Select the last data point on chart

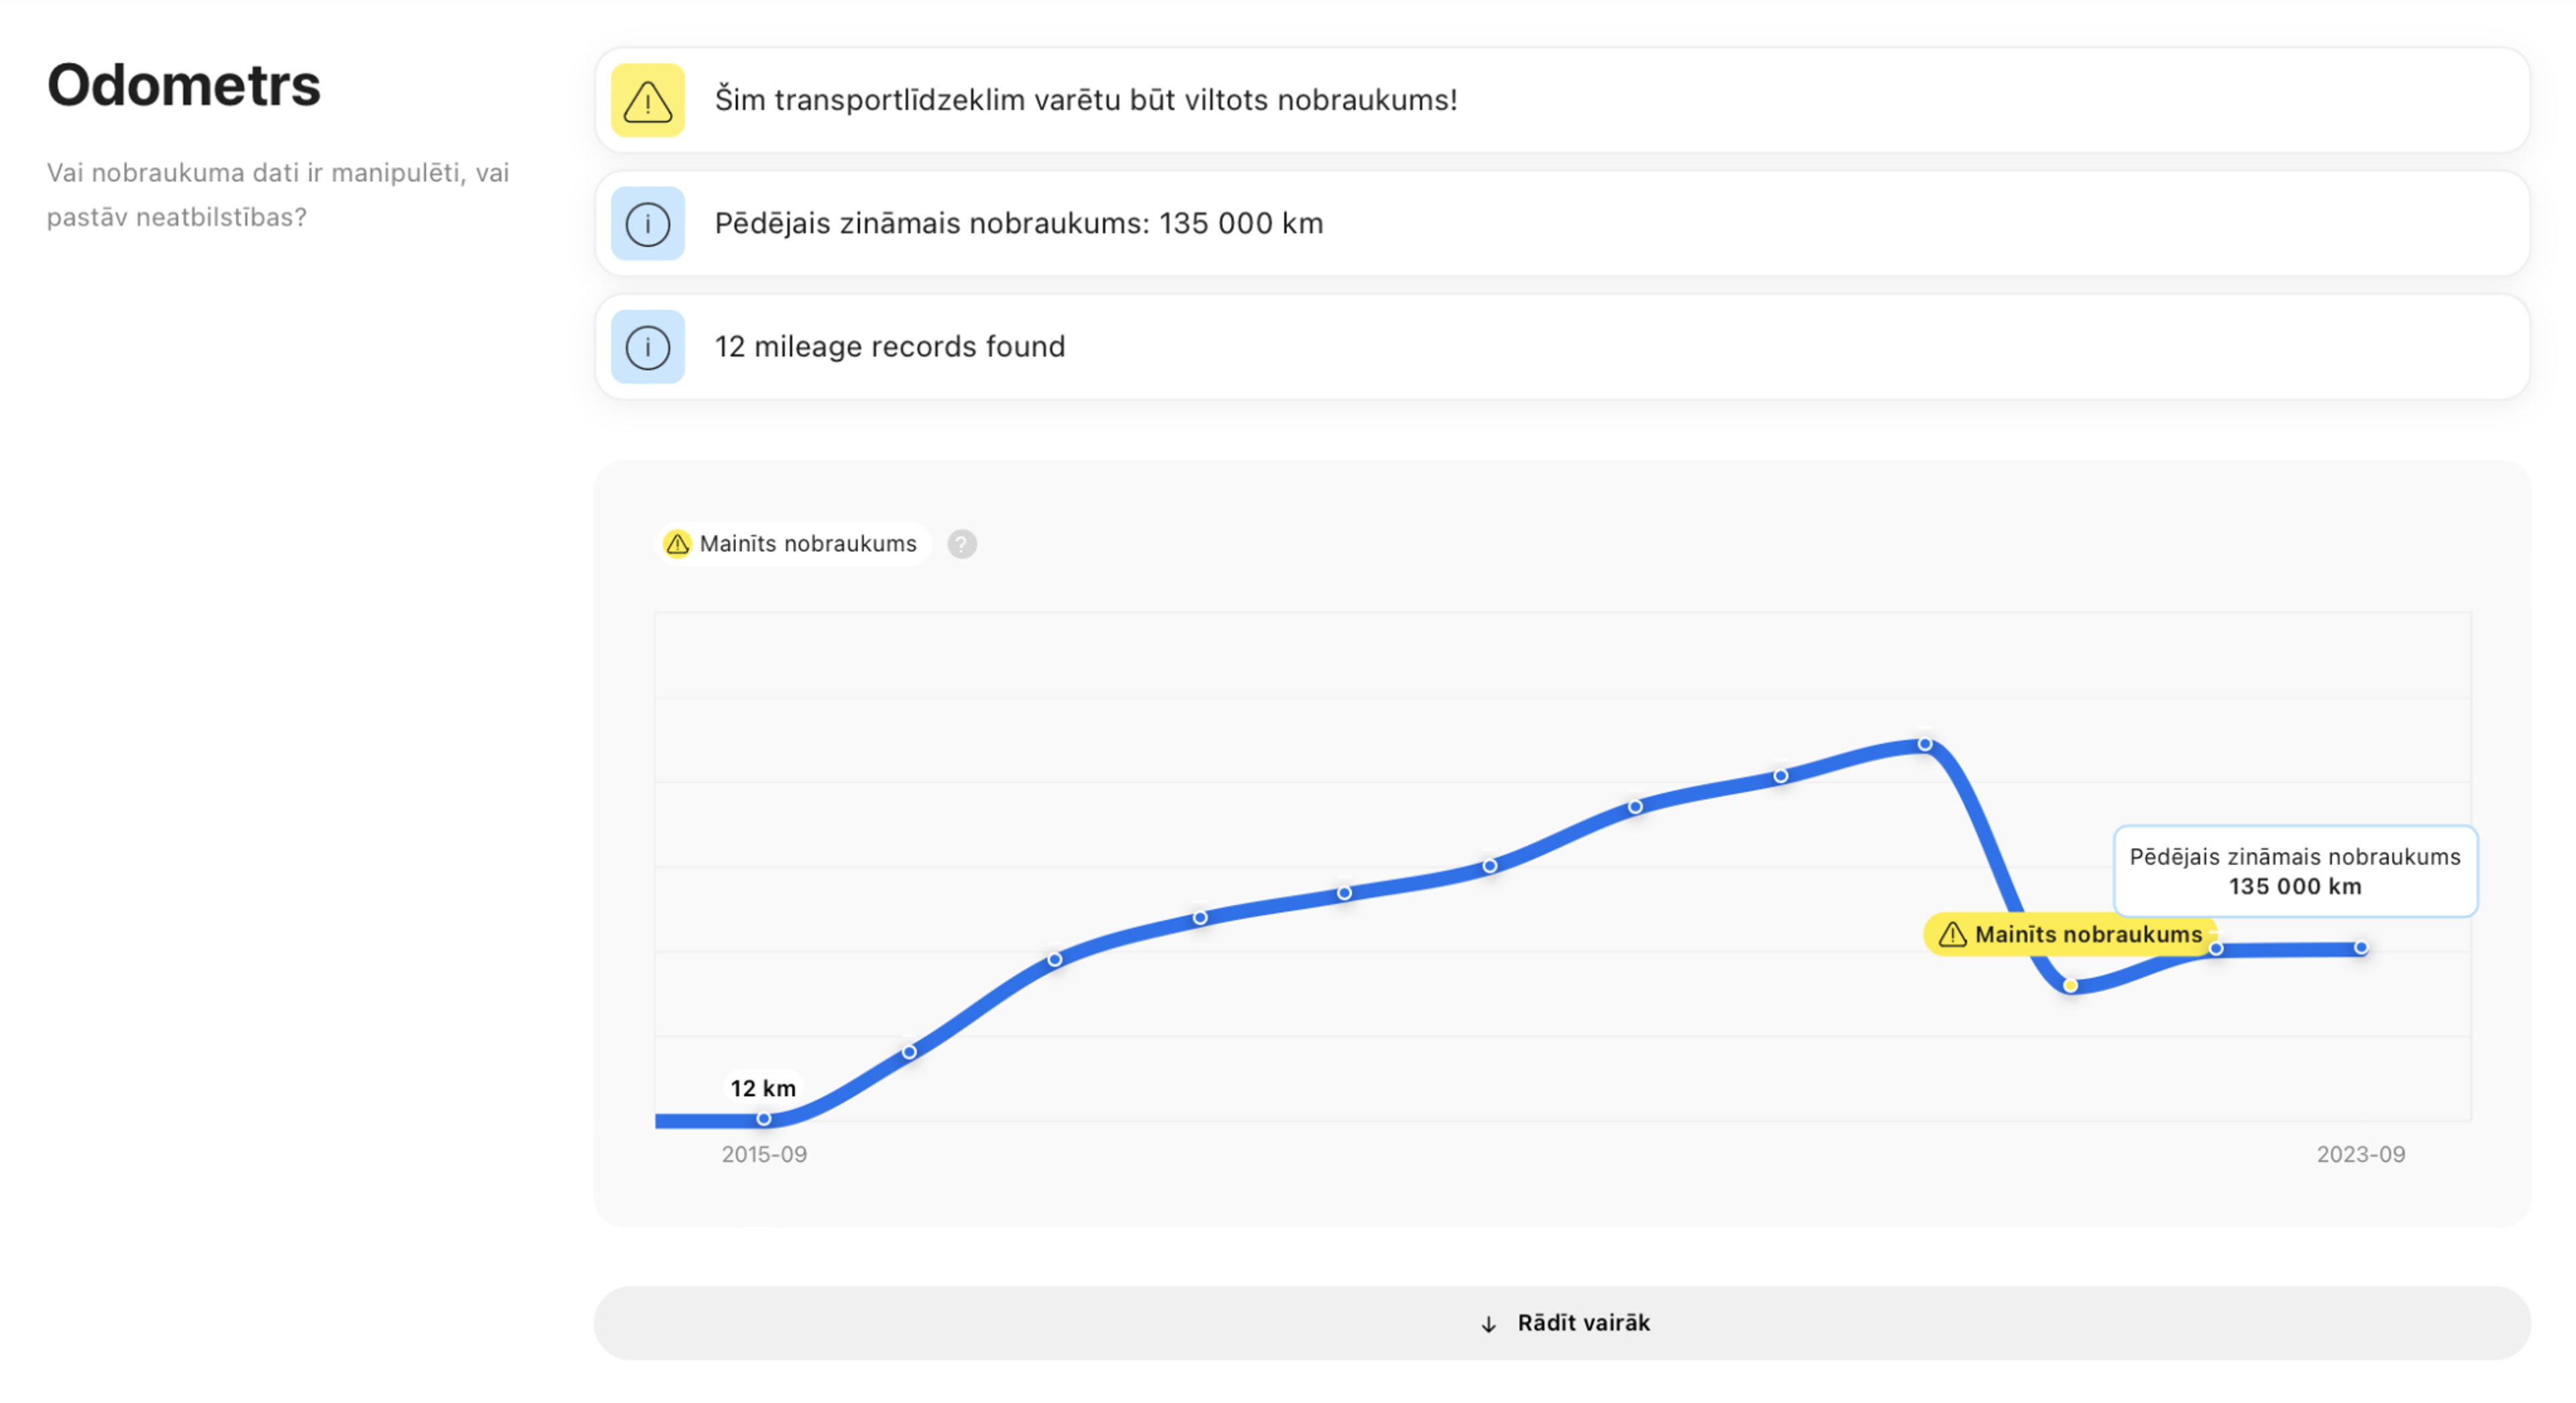coord(2361,948)
